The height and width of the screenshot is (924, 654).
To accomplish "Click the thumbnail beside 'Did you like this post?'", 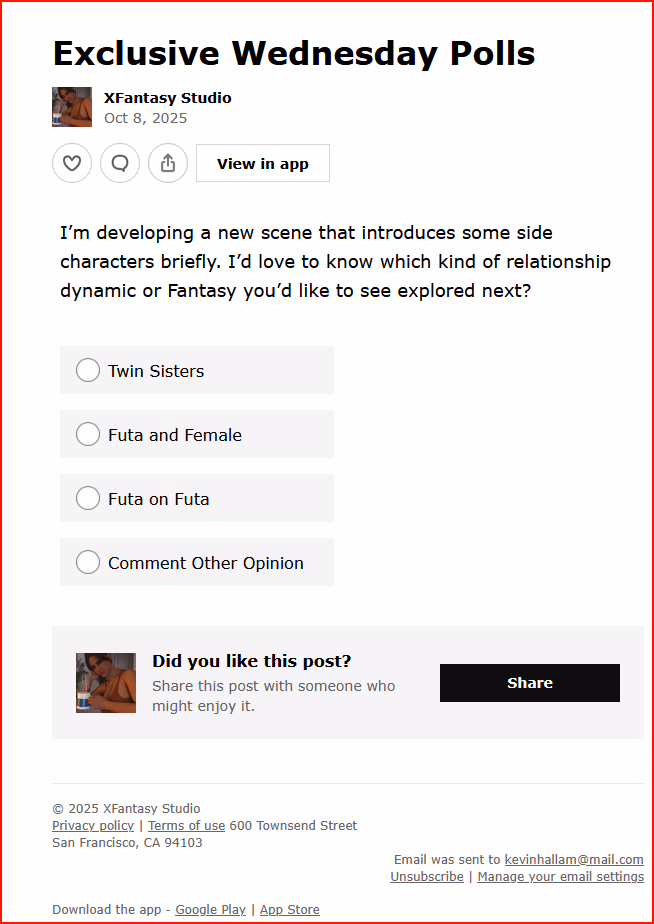I will pyautogui.click(x=106, y=683).
